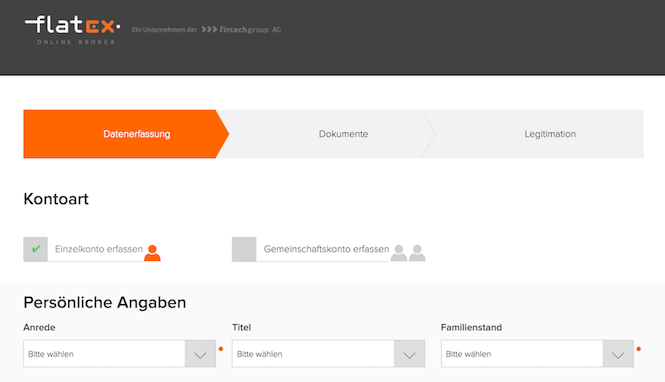Click the gray two-person joint account icon
Screen dimensions: 665x382
coord(408,253)
